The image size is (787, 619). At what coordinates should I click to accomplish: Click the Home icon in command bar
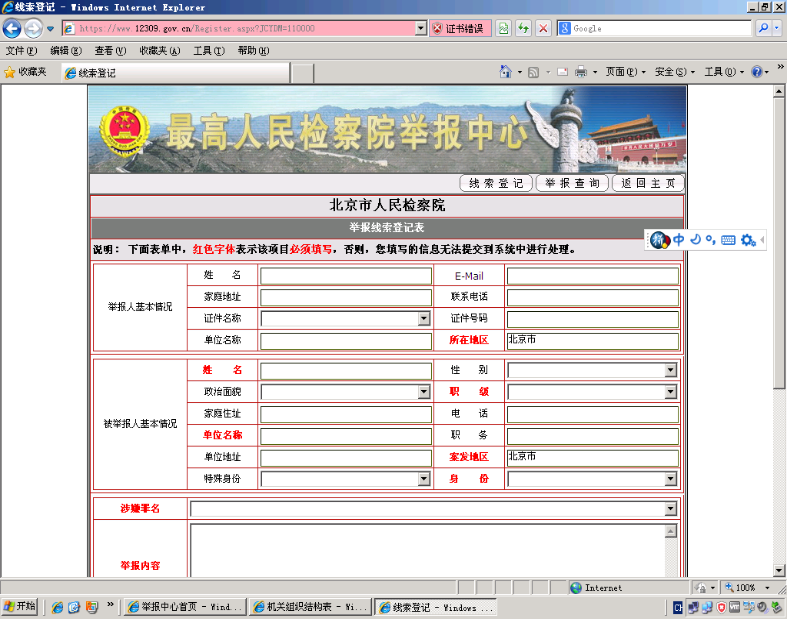point(506,72)
